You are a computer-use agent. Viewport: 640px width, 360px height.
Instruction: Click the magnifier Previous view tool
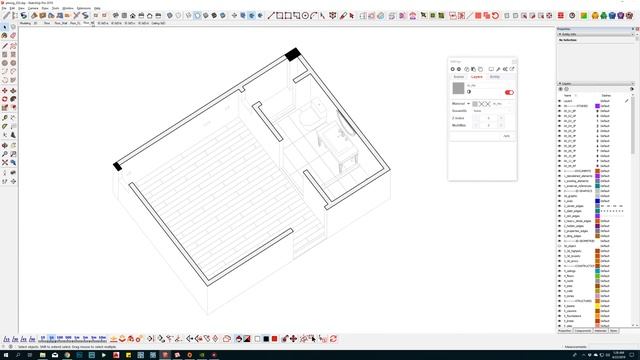[13, 162]
